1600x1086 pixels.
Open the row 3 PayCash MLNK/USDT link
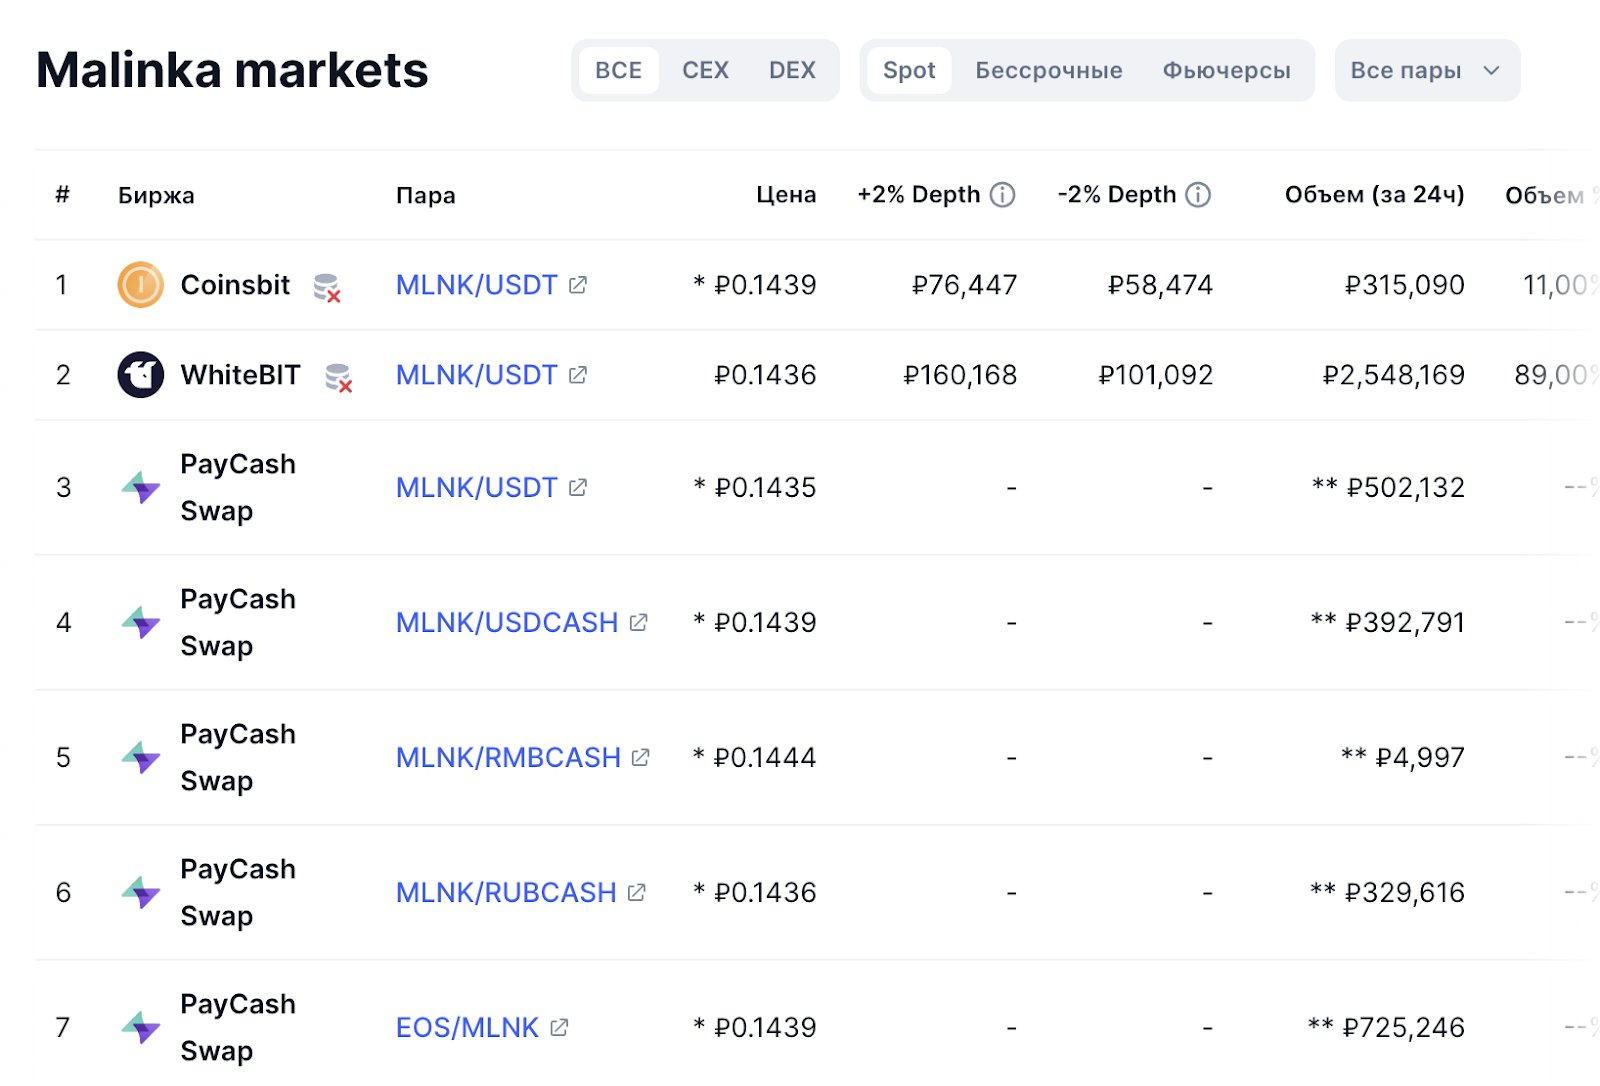coord(476,487)
